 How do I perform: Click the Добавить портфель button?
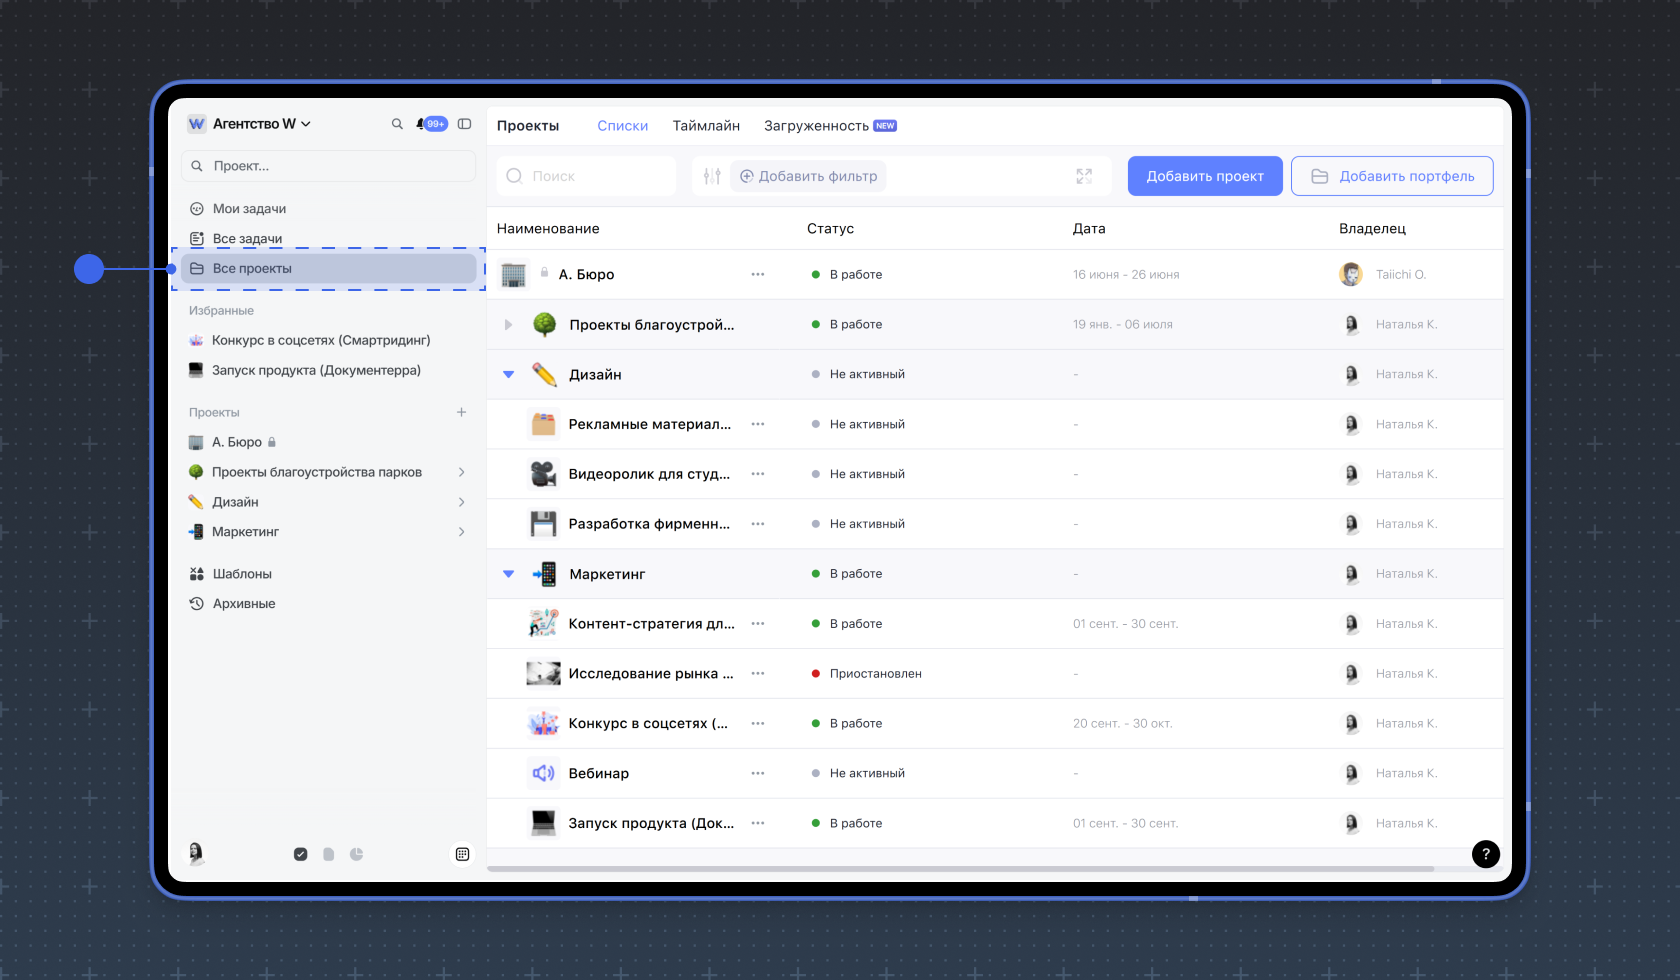(1392, 176)
